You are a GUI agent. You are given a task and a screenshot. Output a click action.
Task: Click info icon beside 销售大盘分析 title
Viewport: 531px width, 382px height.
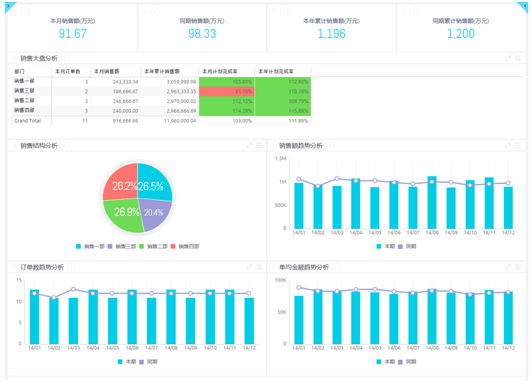[65, 58]
